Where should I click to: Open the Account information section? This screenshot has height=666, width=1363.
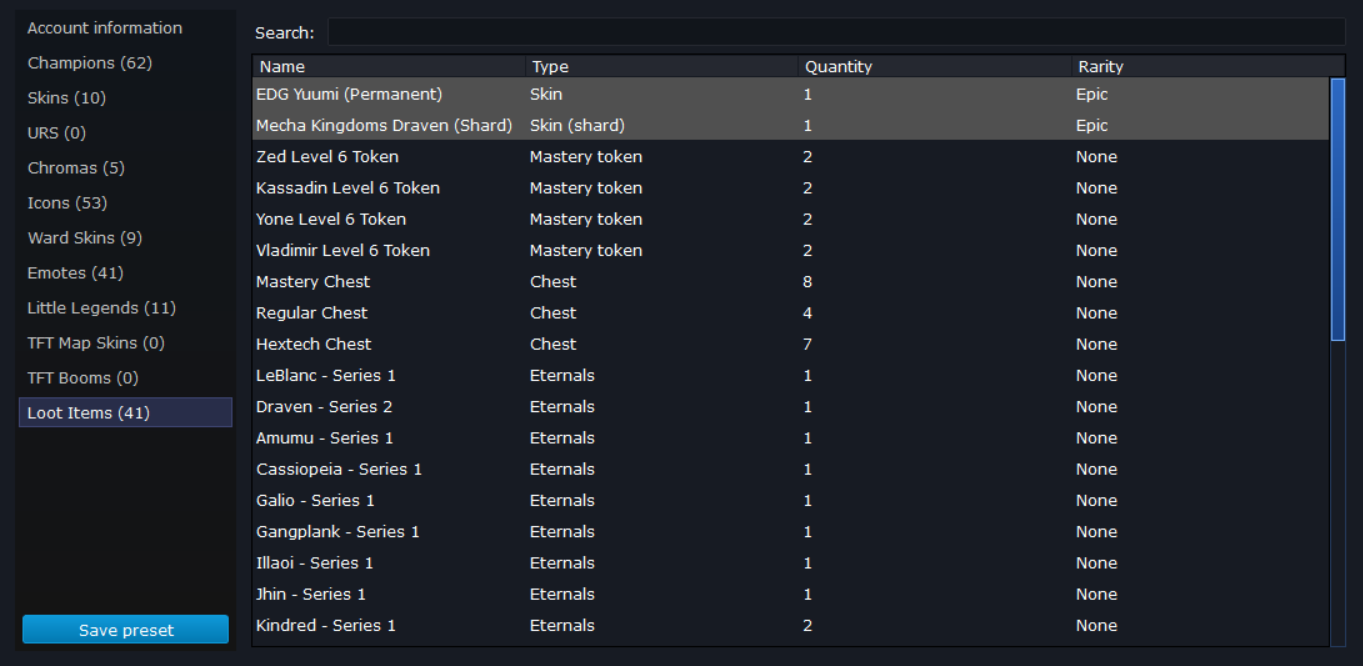[125, 28]
